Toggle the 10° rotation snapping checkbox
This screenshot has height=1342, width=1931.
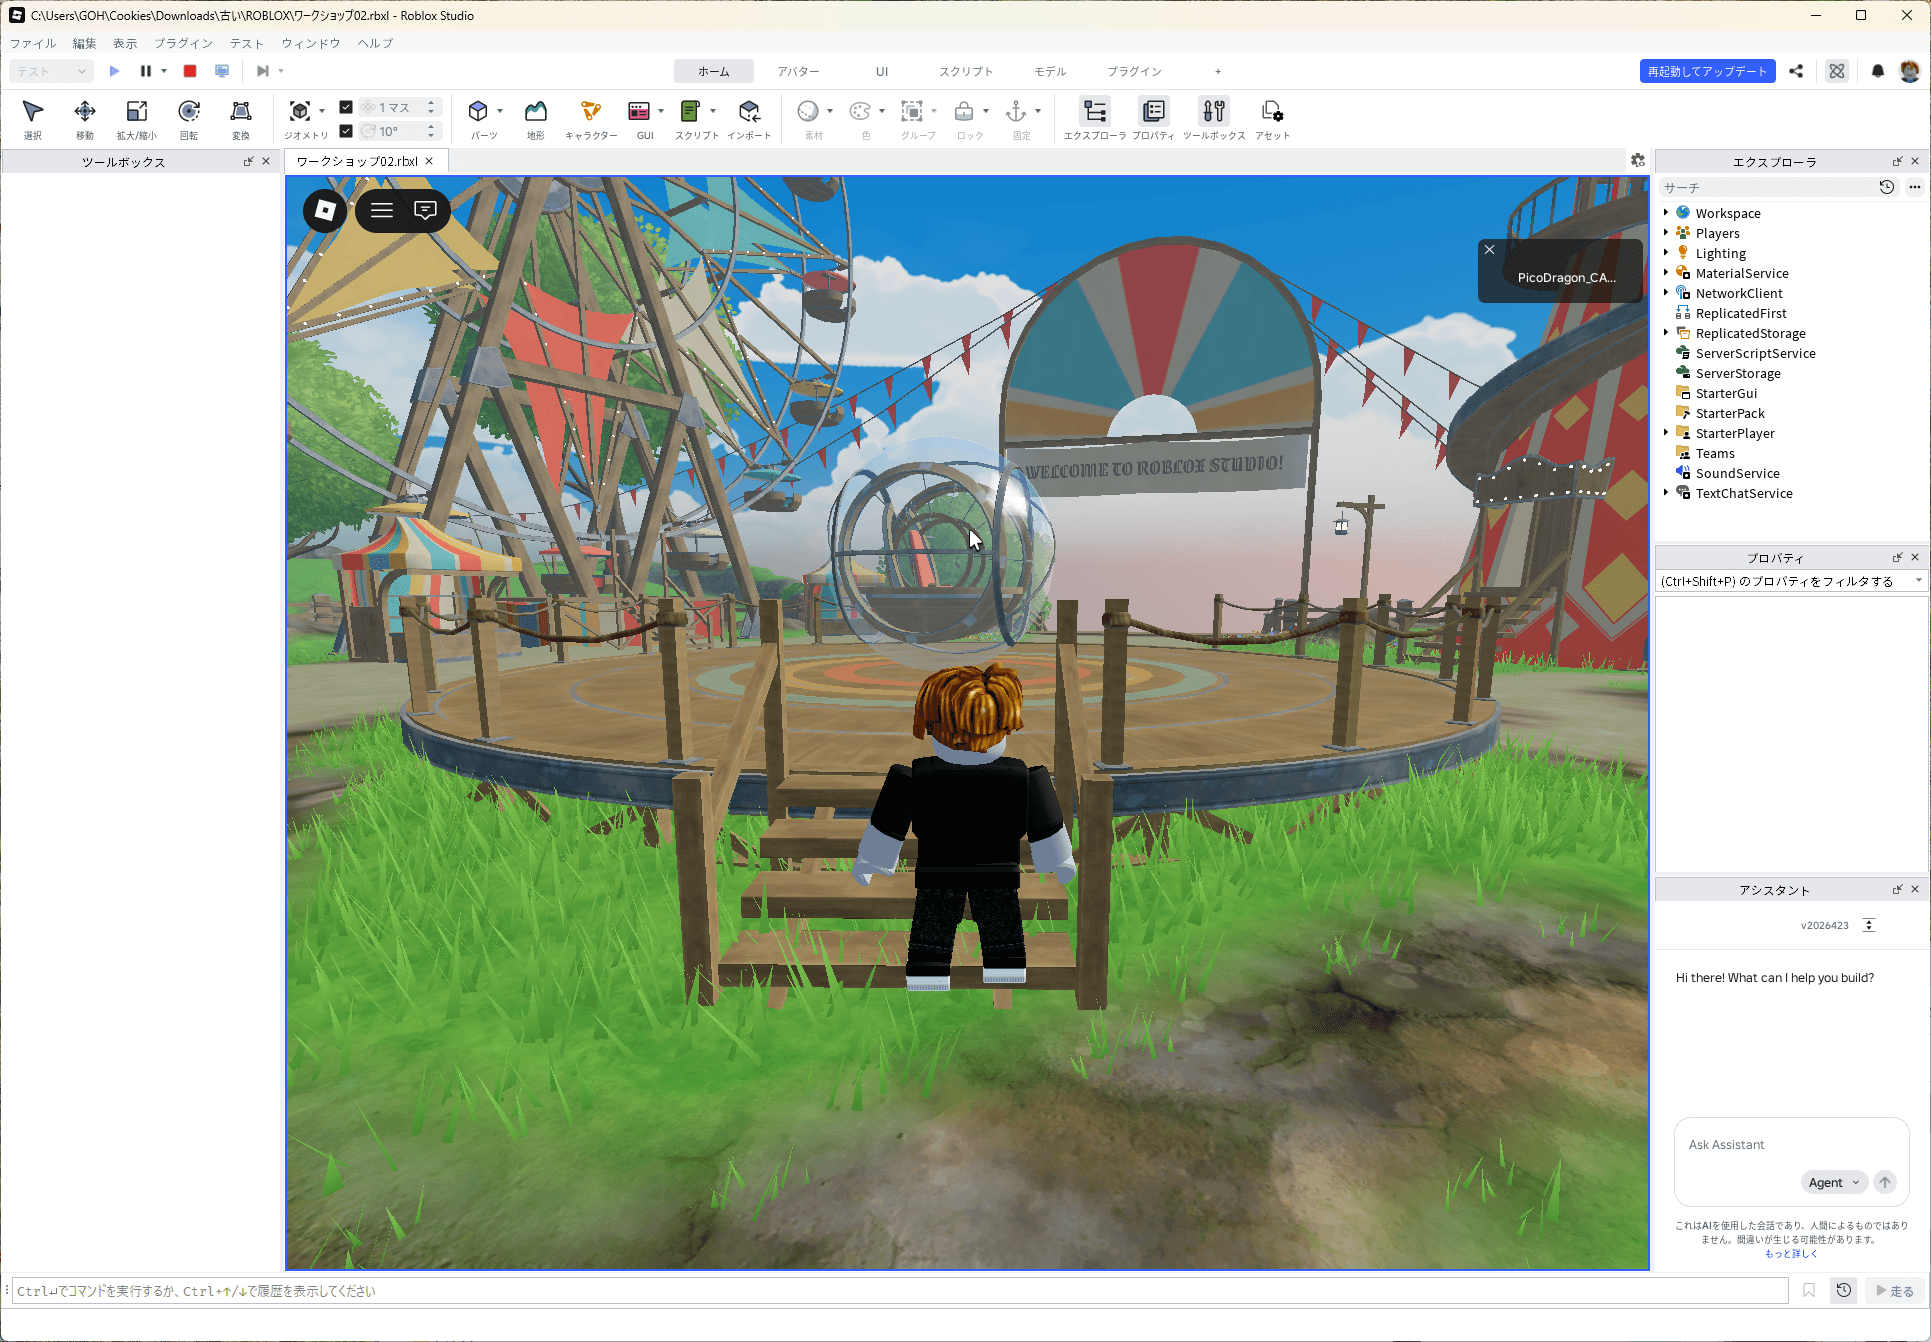346,131
